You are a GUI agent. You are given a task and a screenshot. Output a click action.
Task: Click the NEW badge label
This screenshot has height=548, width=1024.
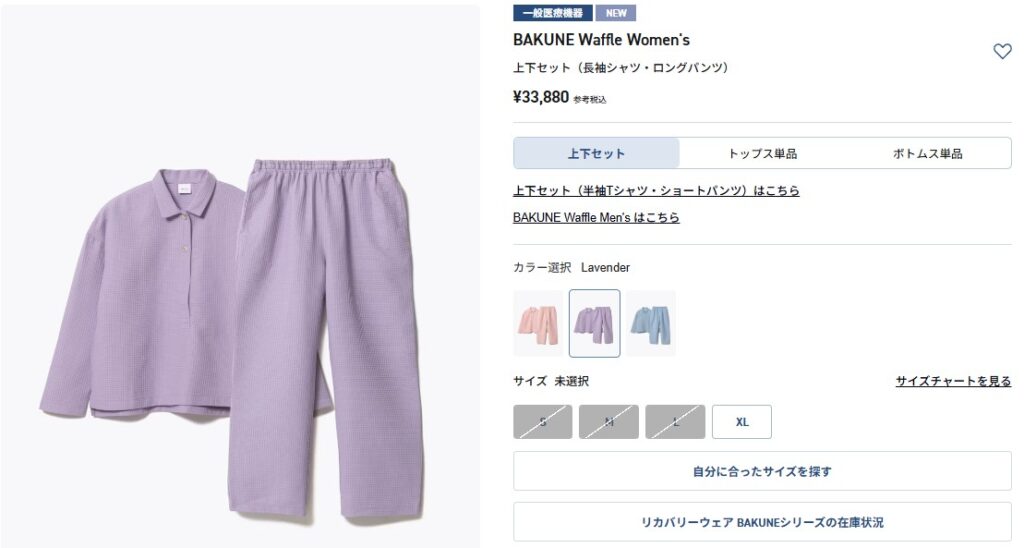coord(616,13)
